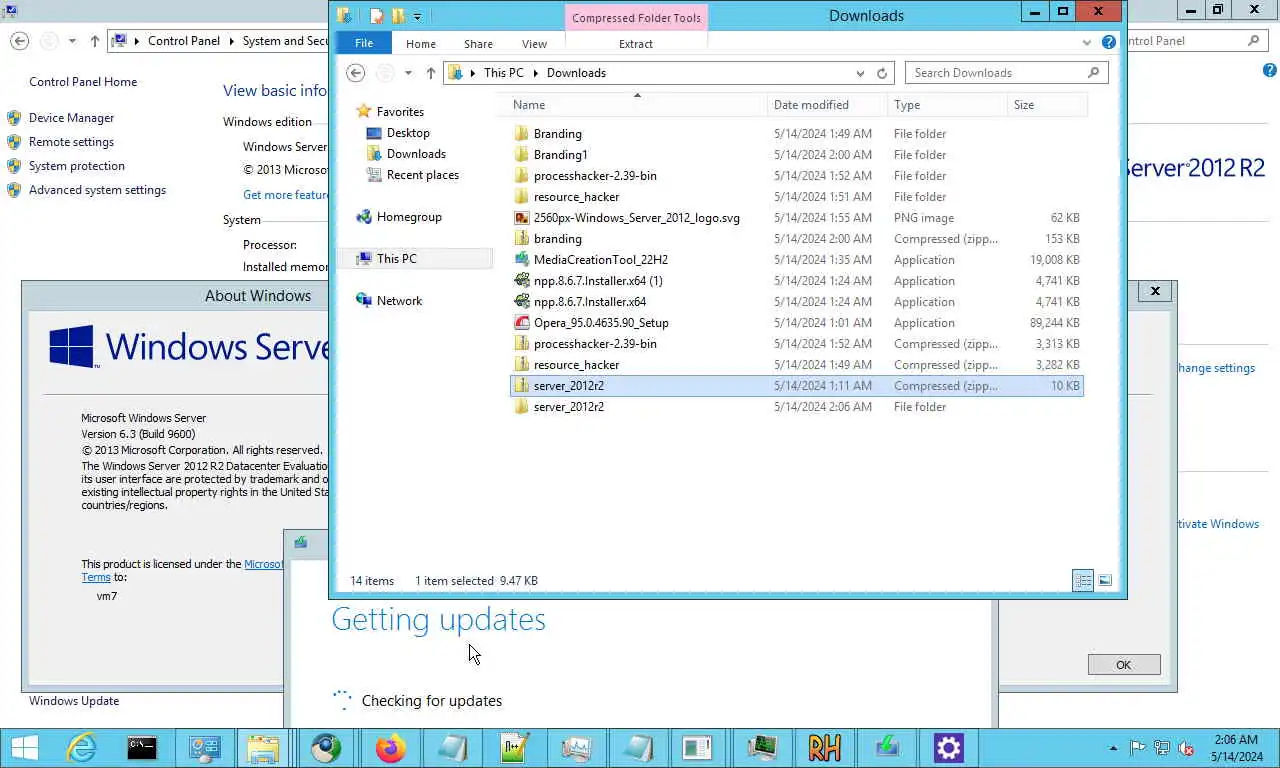Viewport: 1280px width, 768px height.
Task: Open the purple gear taskbar app
Action: point(948,748)
